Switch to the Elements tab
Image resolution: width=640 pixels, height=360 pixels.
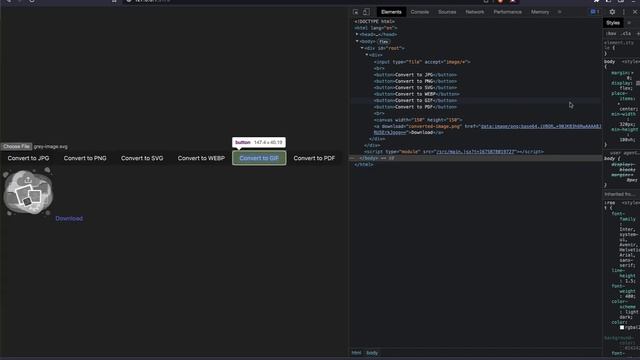(391, 12)
